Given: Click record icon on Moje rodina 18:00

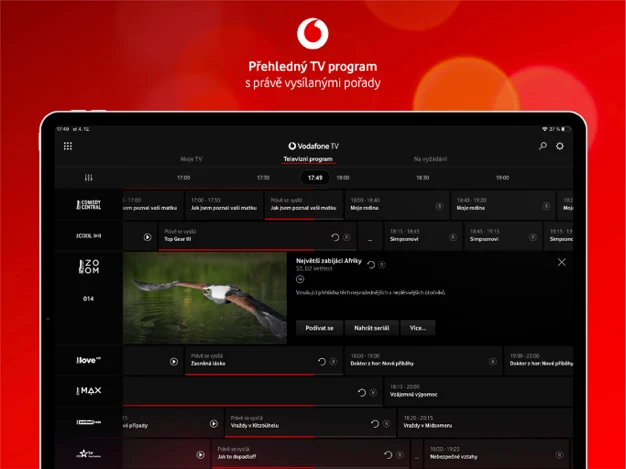Looking at the screenshot, I should [439, 205].
